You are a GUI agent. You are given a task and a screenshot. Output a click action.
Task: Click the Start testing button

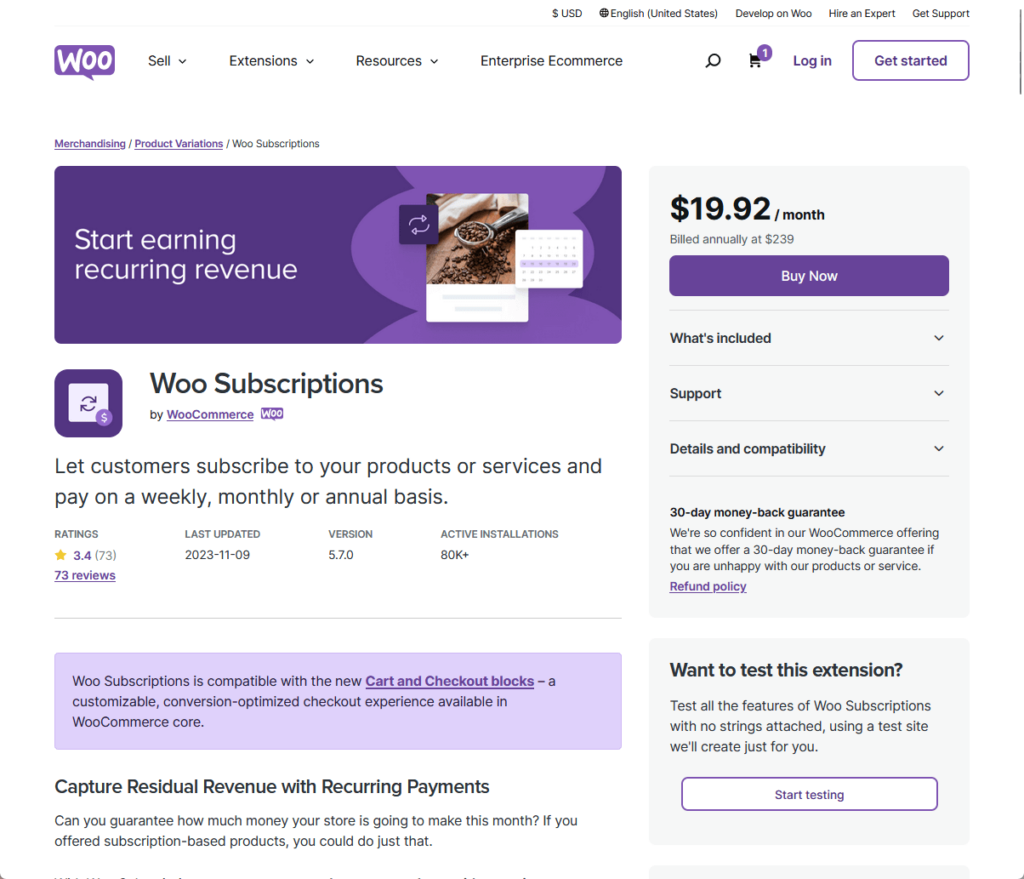pyautogui.click(x=809, y=794)
